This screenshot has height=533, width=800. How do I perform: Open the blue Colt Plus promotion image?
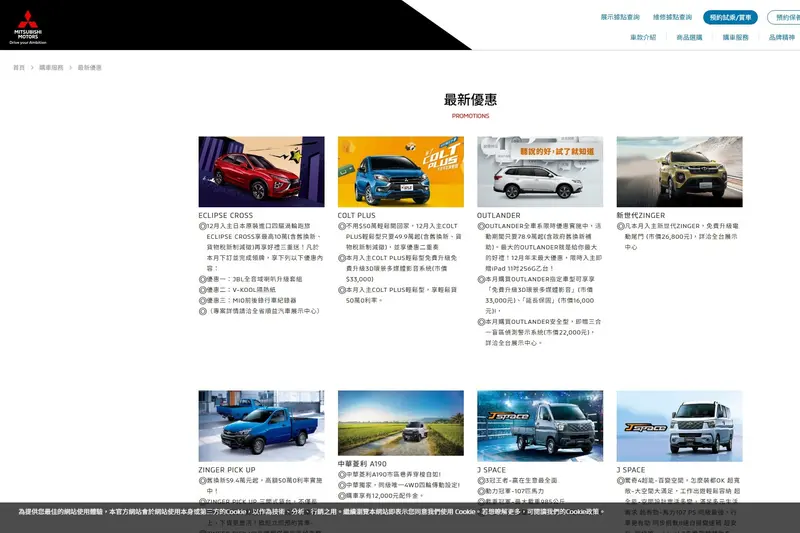point(401,171)
